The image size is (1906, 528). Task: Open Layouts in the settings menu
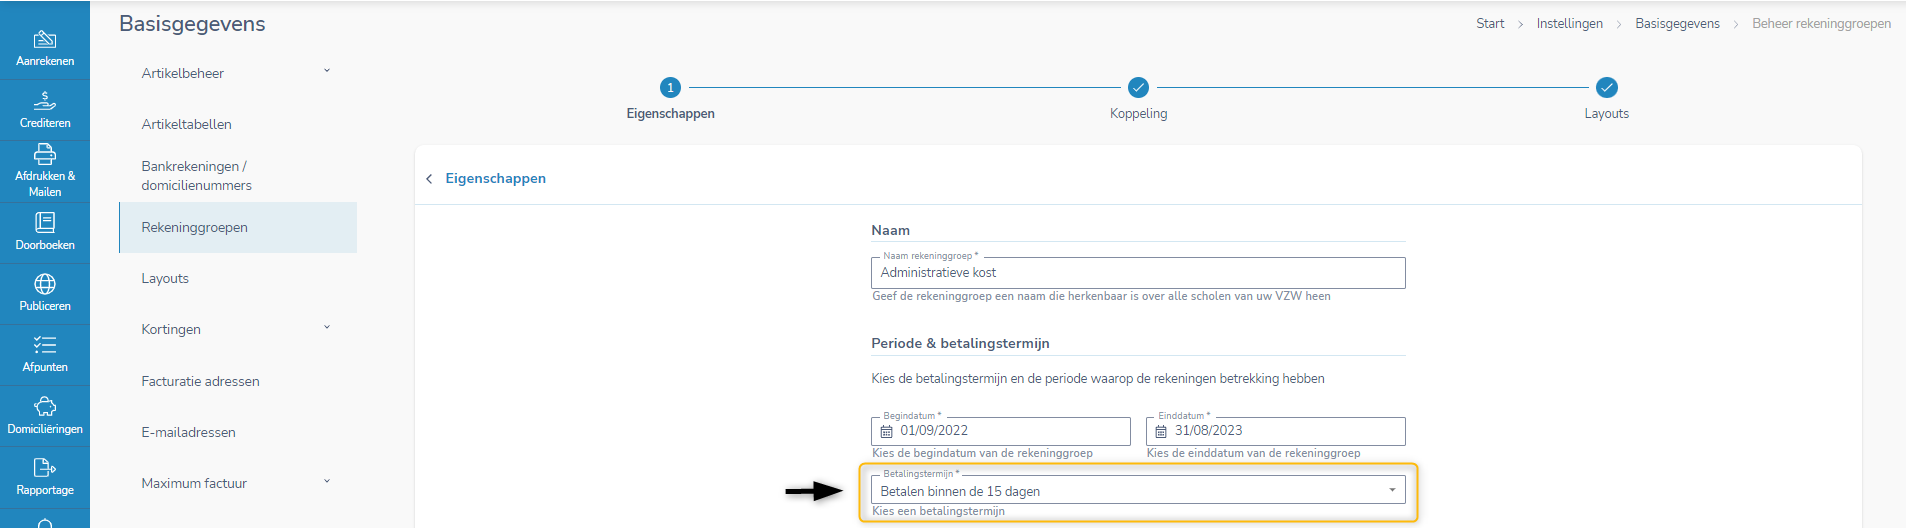(165, 279)
